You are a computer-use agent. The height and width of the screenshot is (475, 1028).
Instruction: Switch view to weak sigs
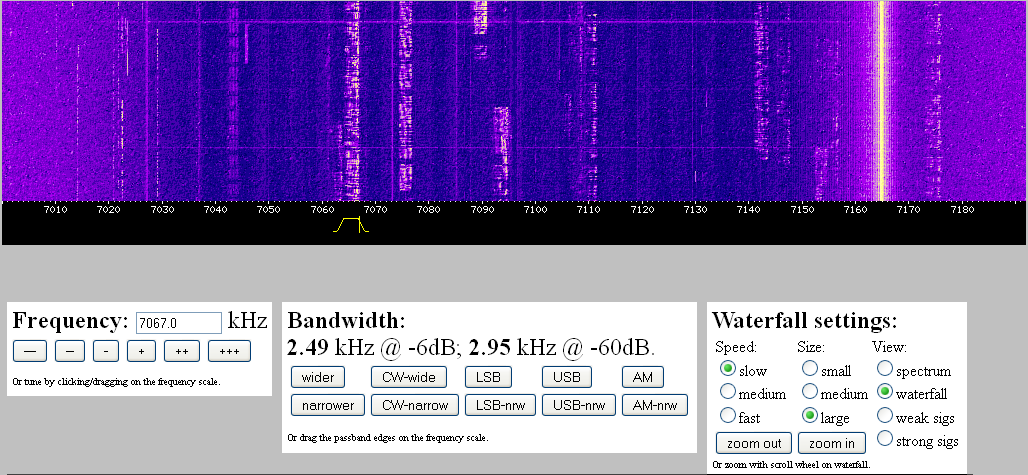pyautogui.click(x=885, y=415)
